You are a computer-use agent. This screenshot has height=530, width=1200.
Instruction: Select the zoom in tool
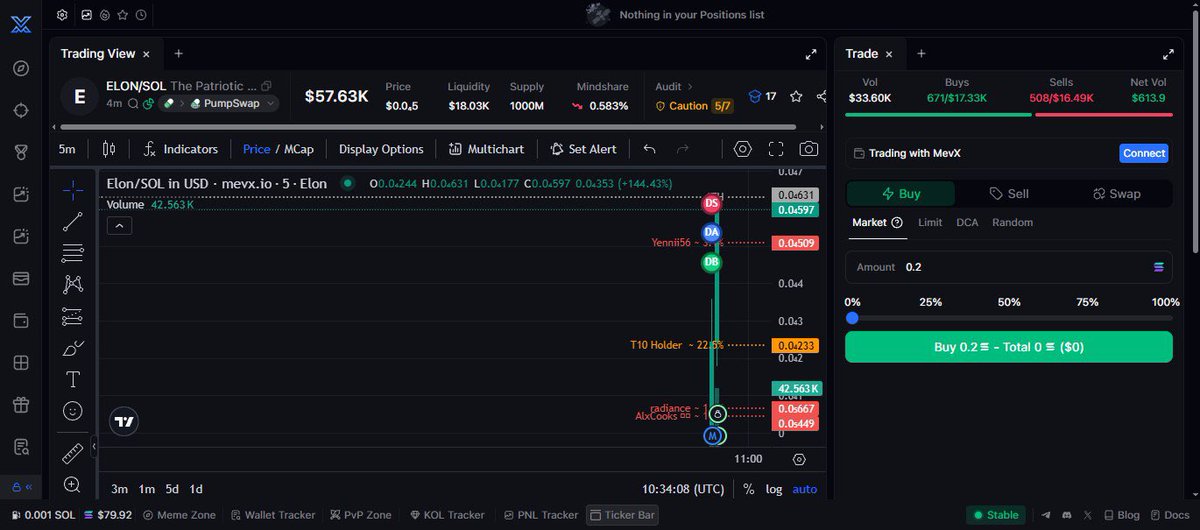tap(73, 485)
